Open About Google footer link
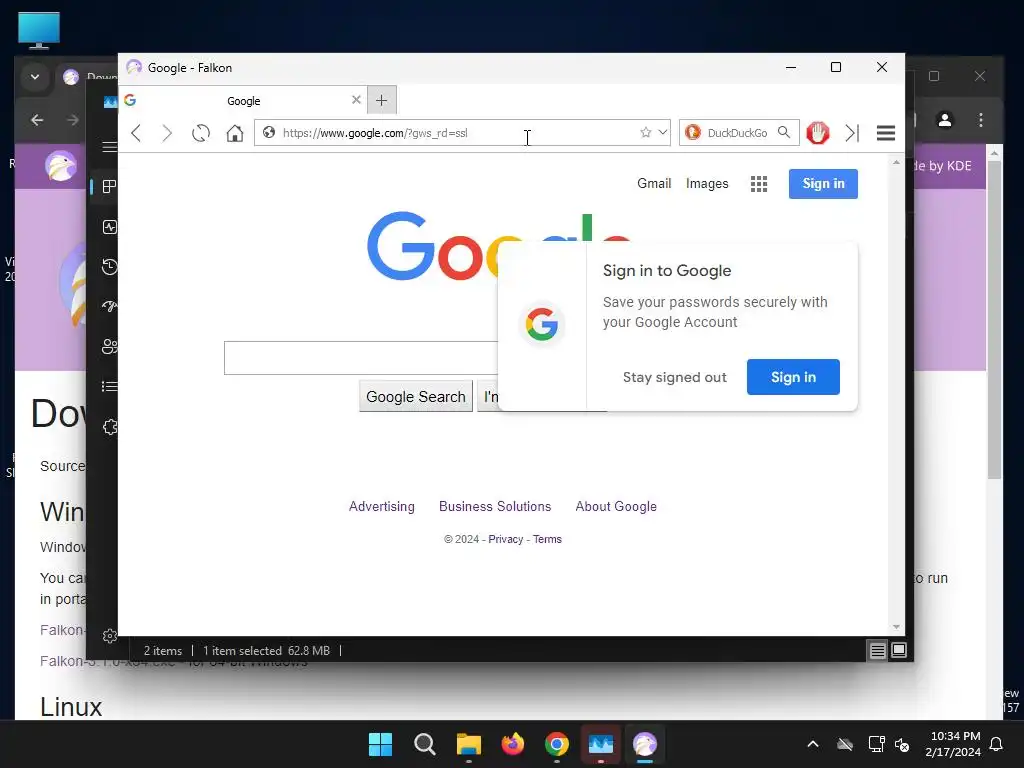The height and width of the screenshot is (768, 1024). [x=616, y=506]
